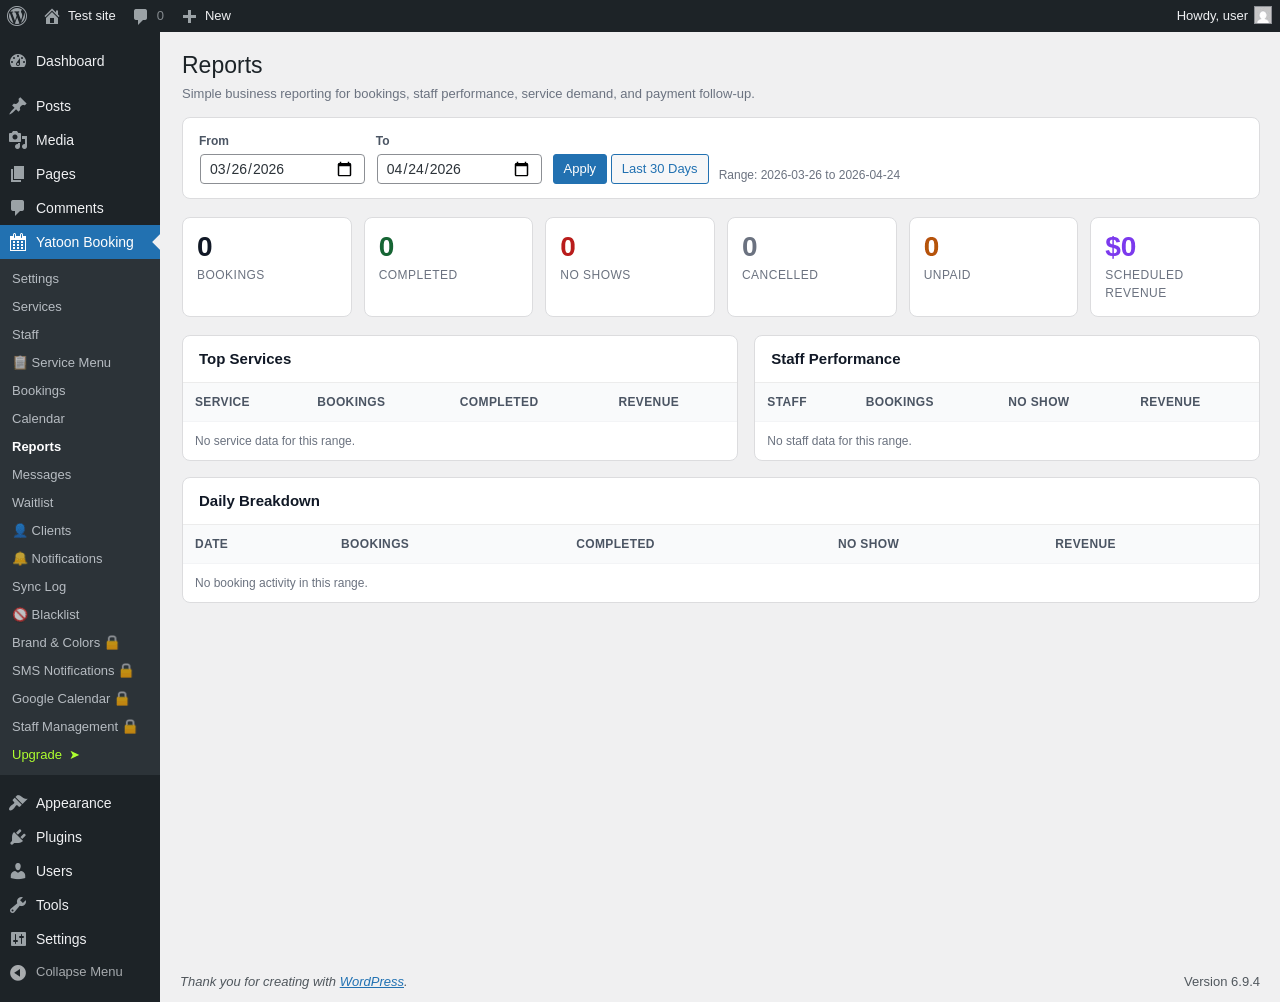Open the From date calendar picker
Viewport: 1280px width, 1002px height.
tap(344, 169)
